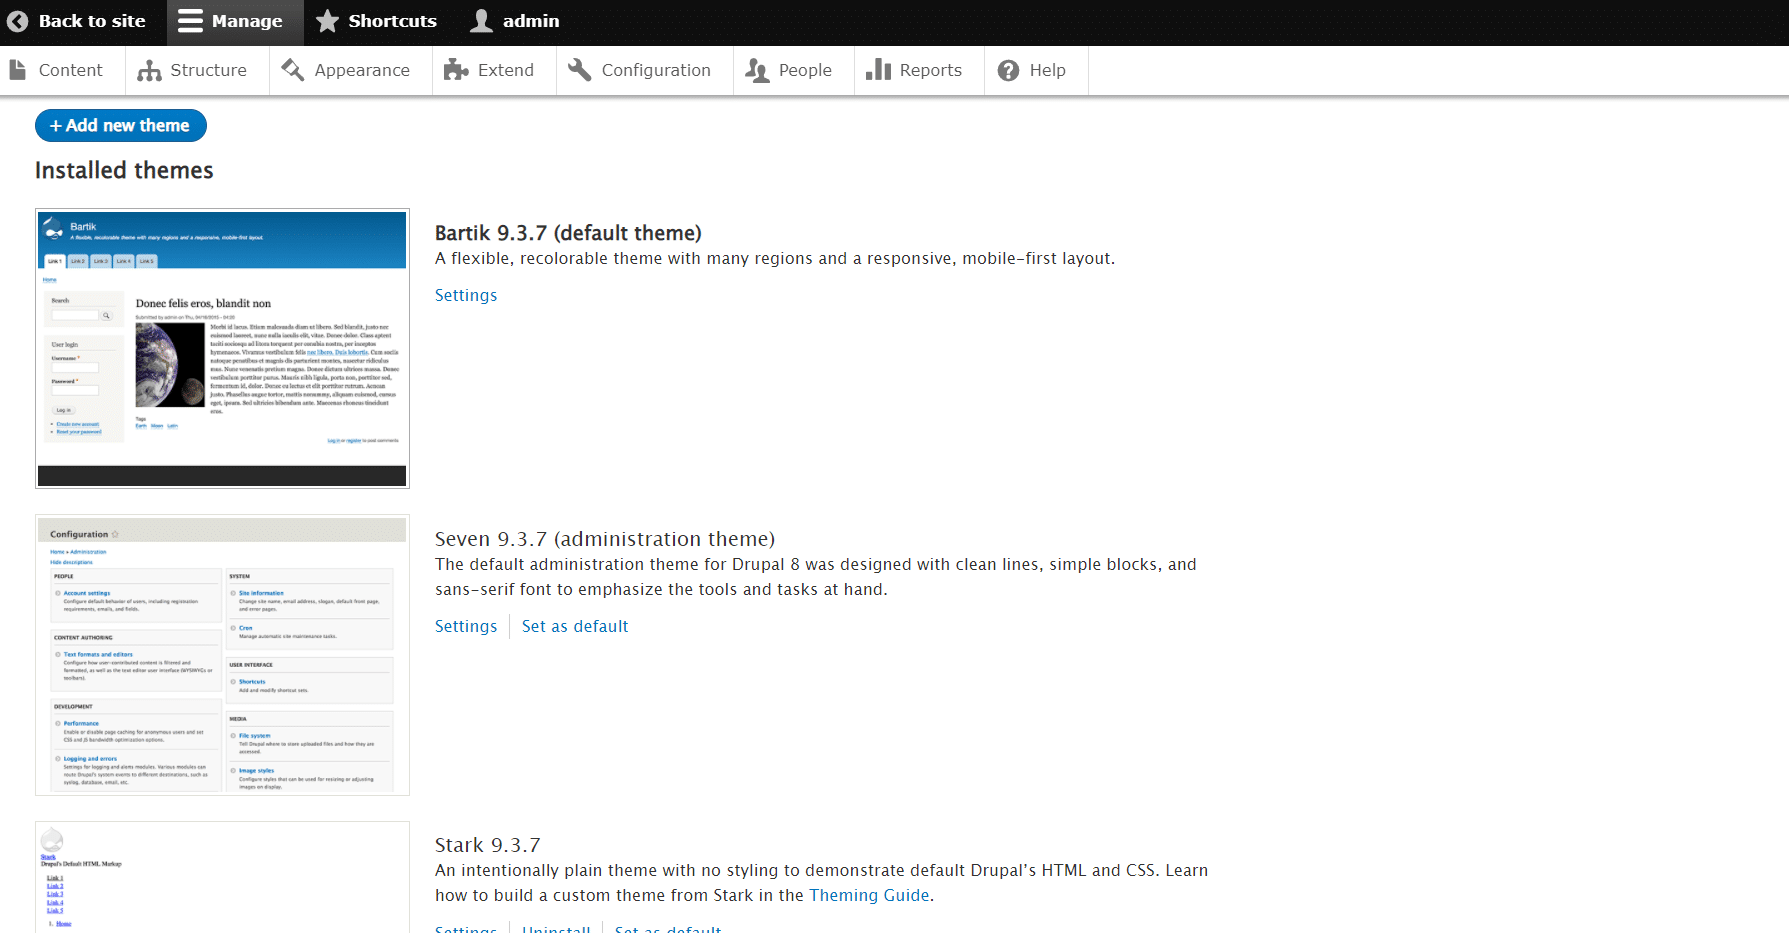1789x933 pixels.
Task: Set Seven theme as default
Action: click(575, 626)
